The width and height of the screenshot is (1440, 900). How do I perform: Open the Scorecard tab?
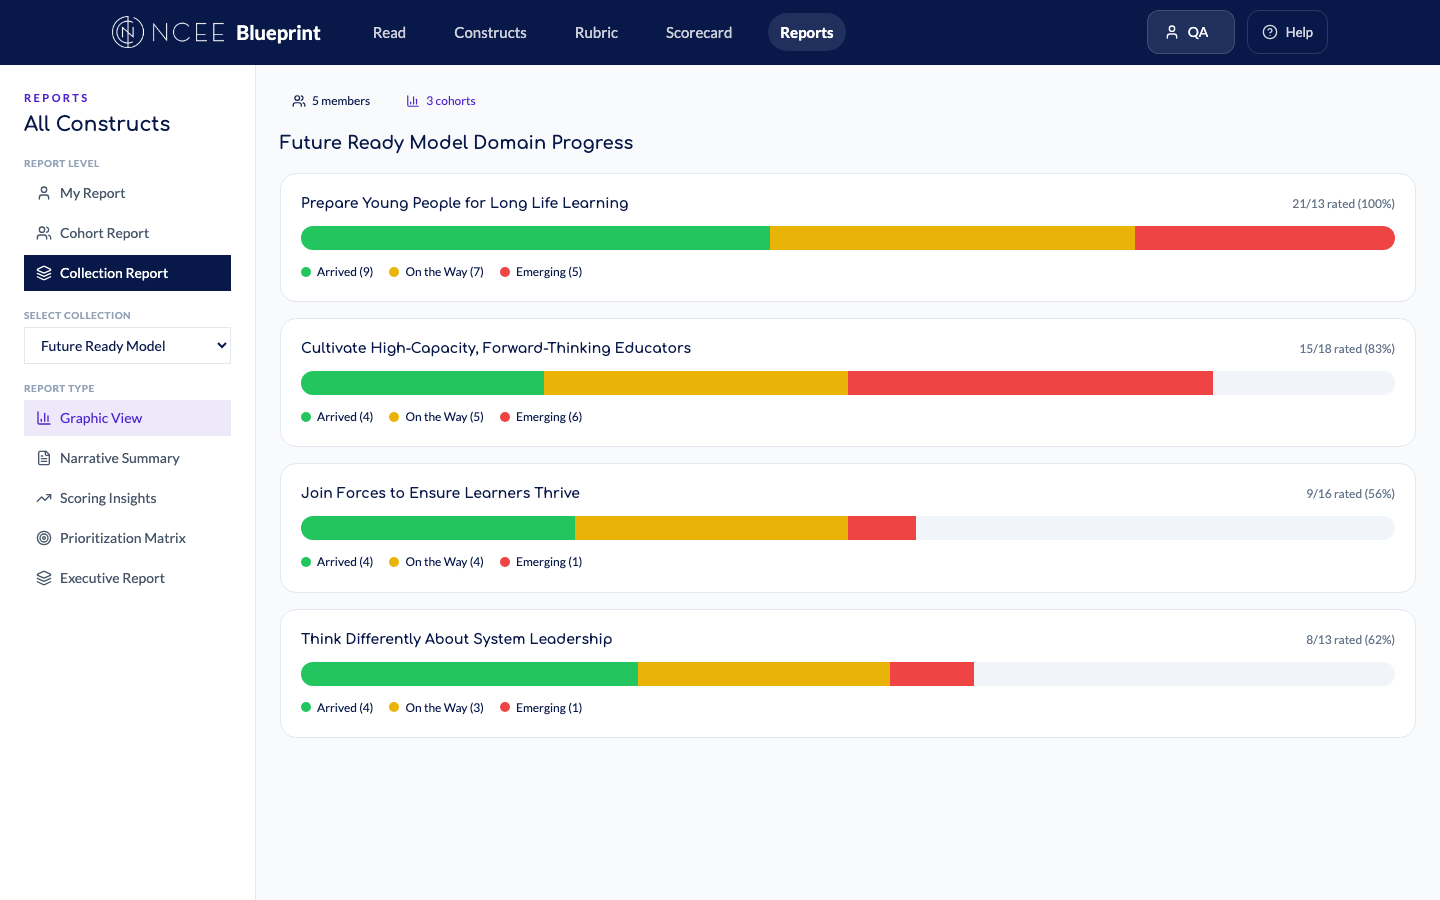(x=698, y=33)
